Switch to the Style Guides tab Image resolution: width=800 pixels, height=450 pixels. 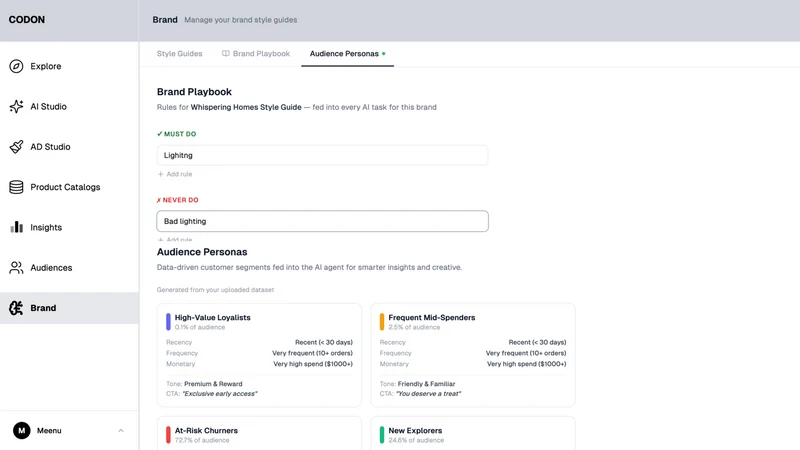(x=180, y=54)
